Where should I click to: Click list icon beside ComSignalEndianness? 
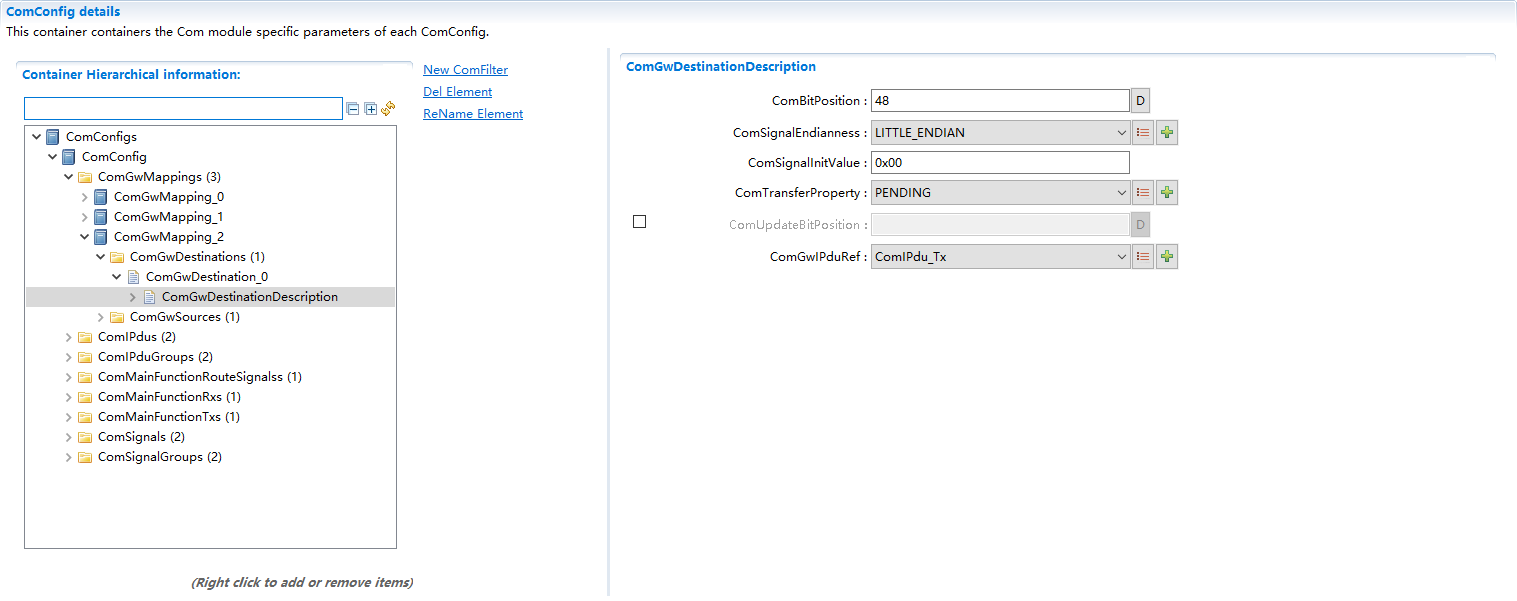[1143, 133]
